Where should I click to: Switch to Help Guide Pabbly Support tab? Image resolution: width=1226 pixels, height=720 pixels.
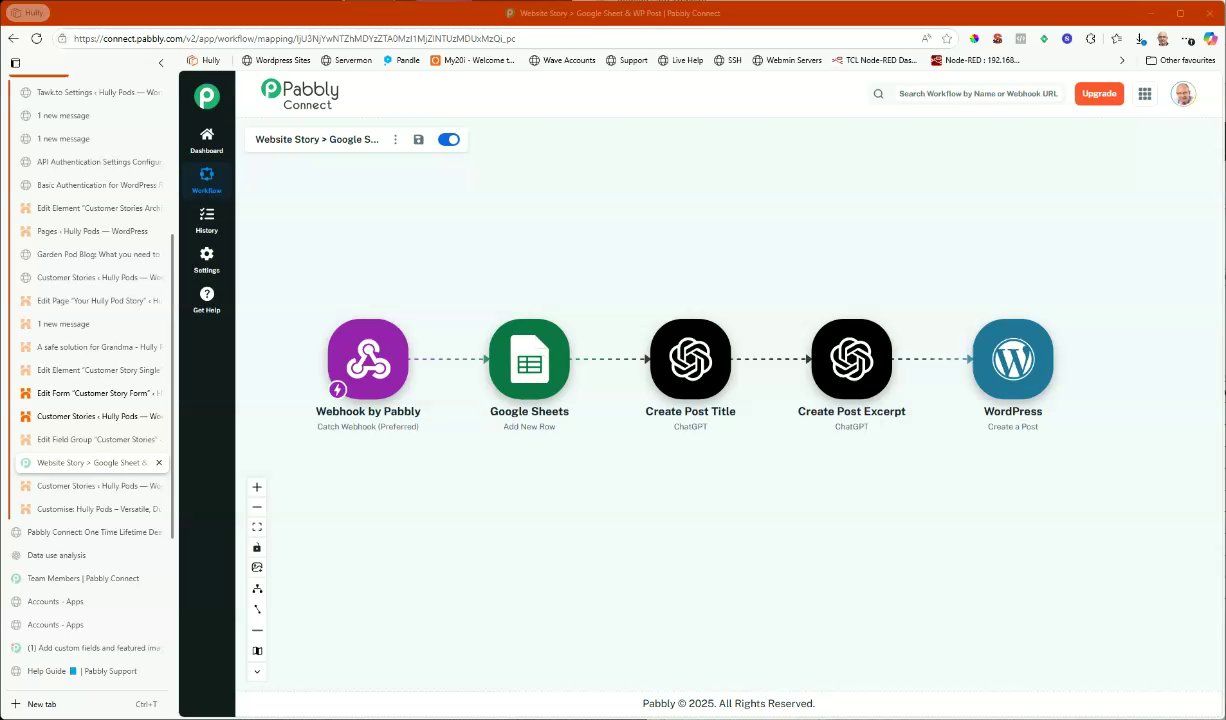click(87, 671)
